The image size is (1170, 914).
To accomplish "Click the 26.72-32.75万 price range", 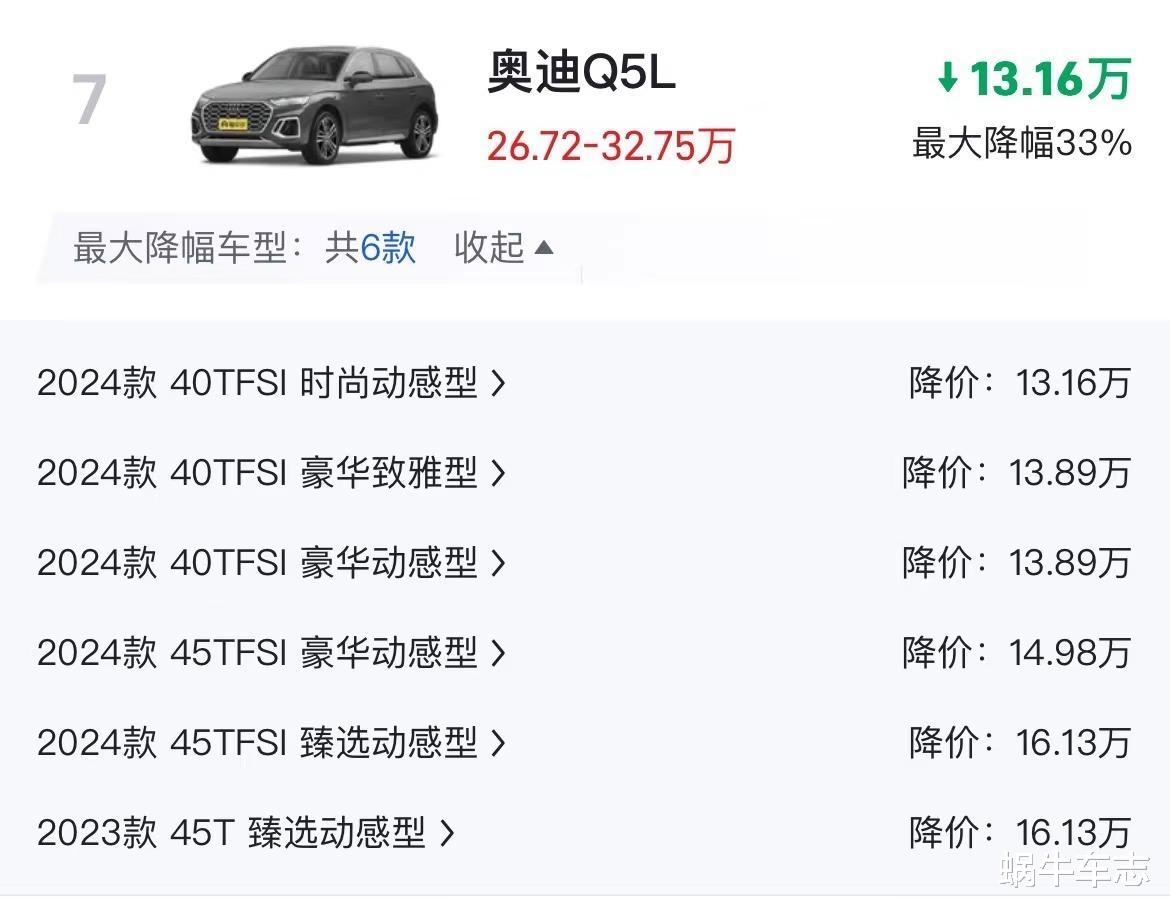I will (x=611, y=145).
